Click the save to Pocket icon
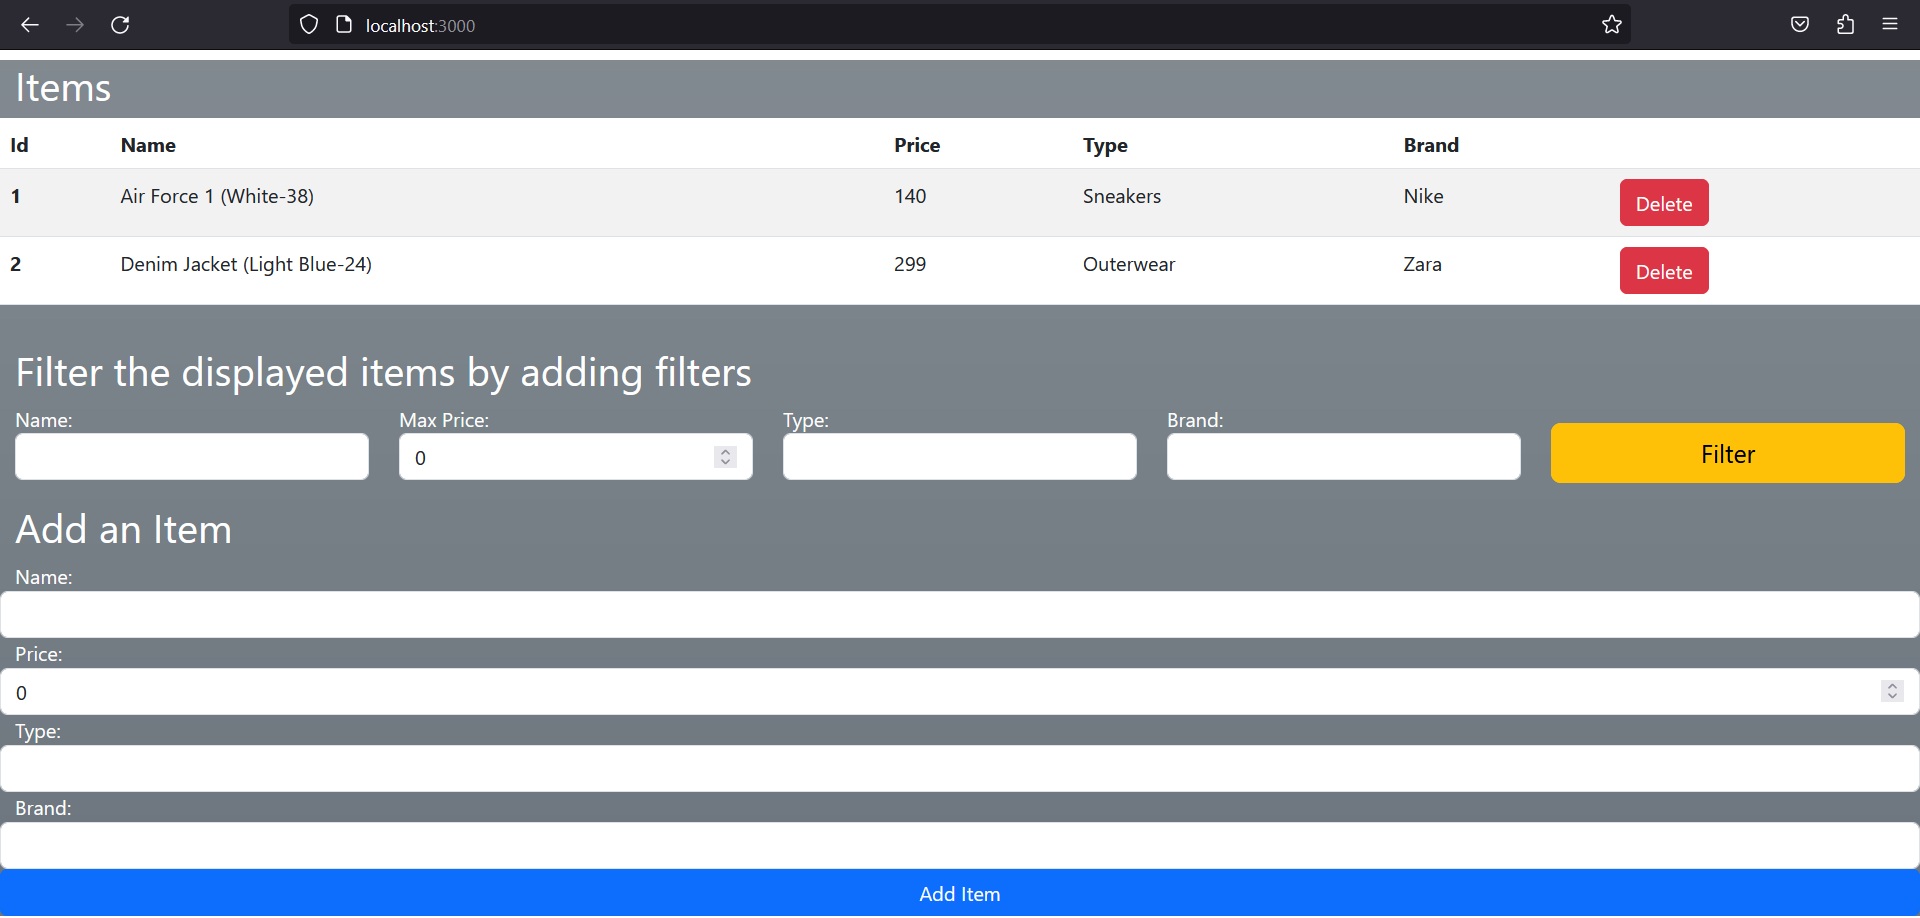Viewport: 1920px width, 918px height. (1799, 24)
